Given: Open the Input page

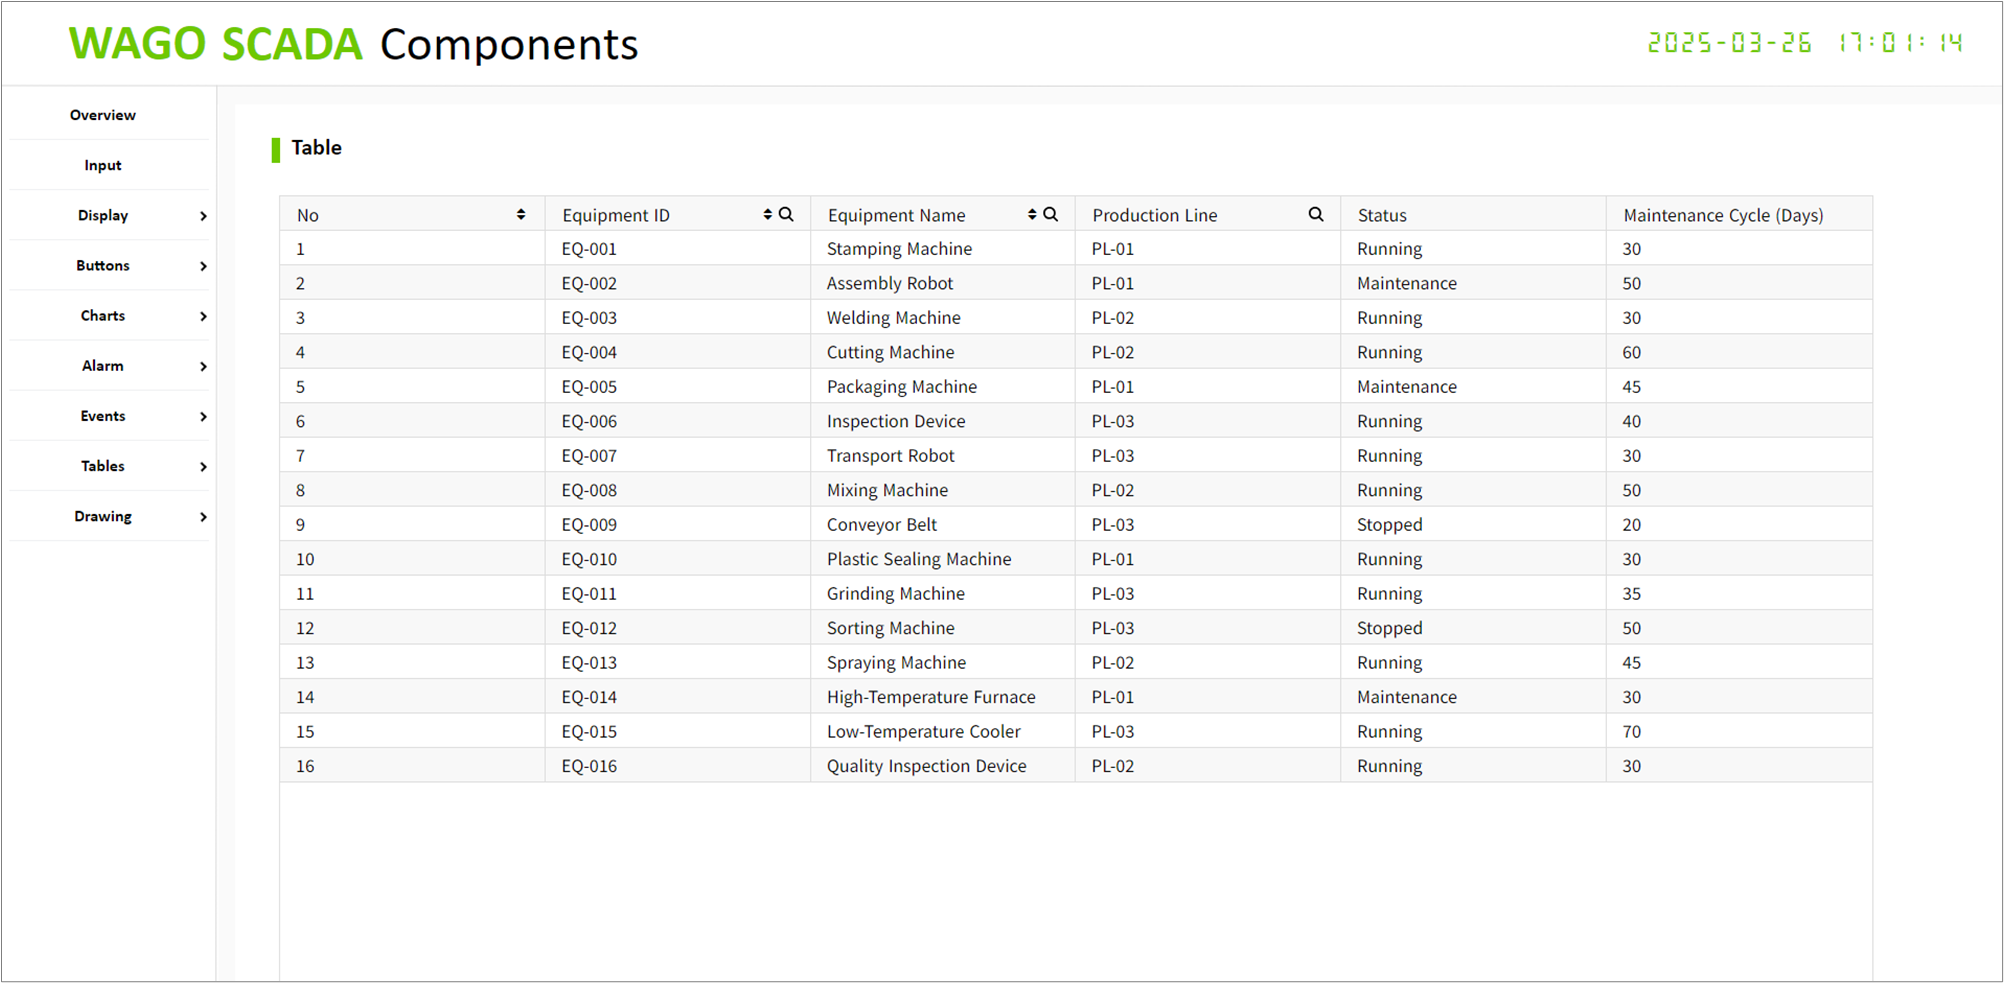Looking at the screenshot, I should click(103, 165).
